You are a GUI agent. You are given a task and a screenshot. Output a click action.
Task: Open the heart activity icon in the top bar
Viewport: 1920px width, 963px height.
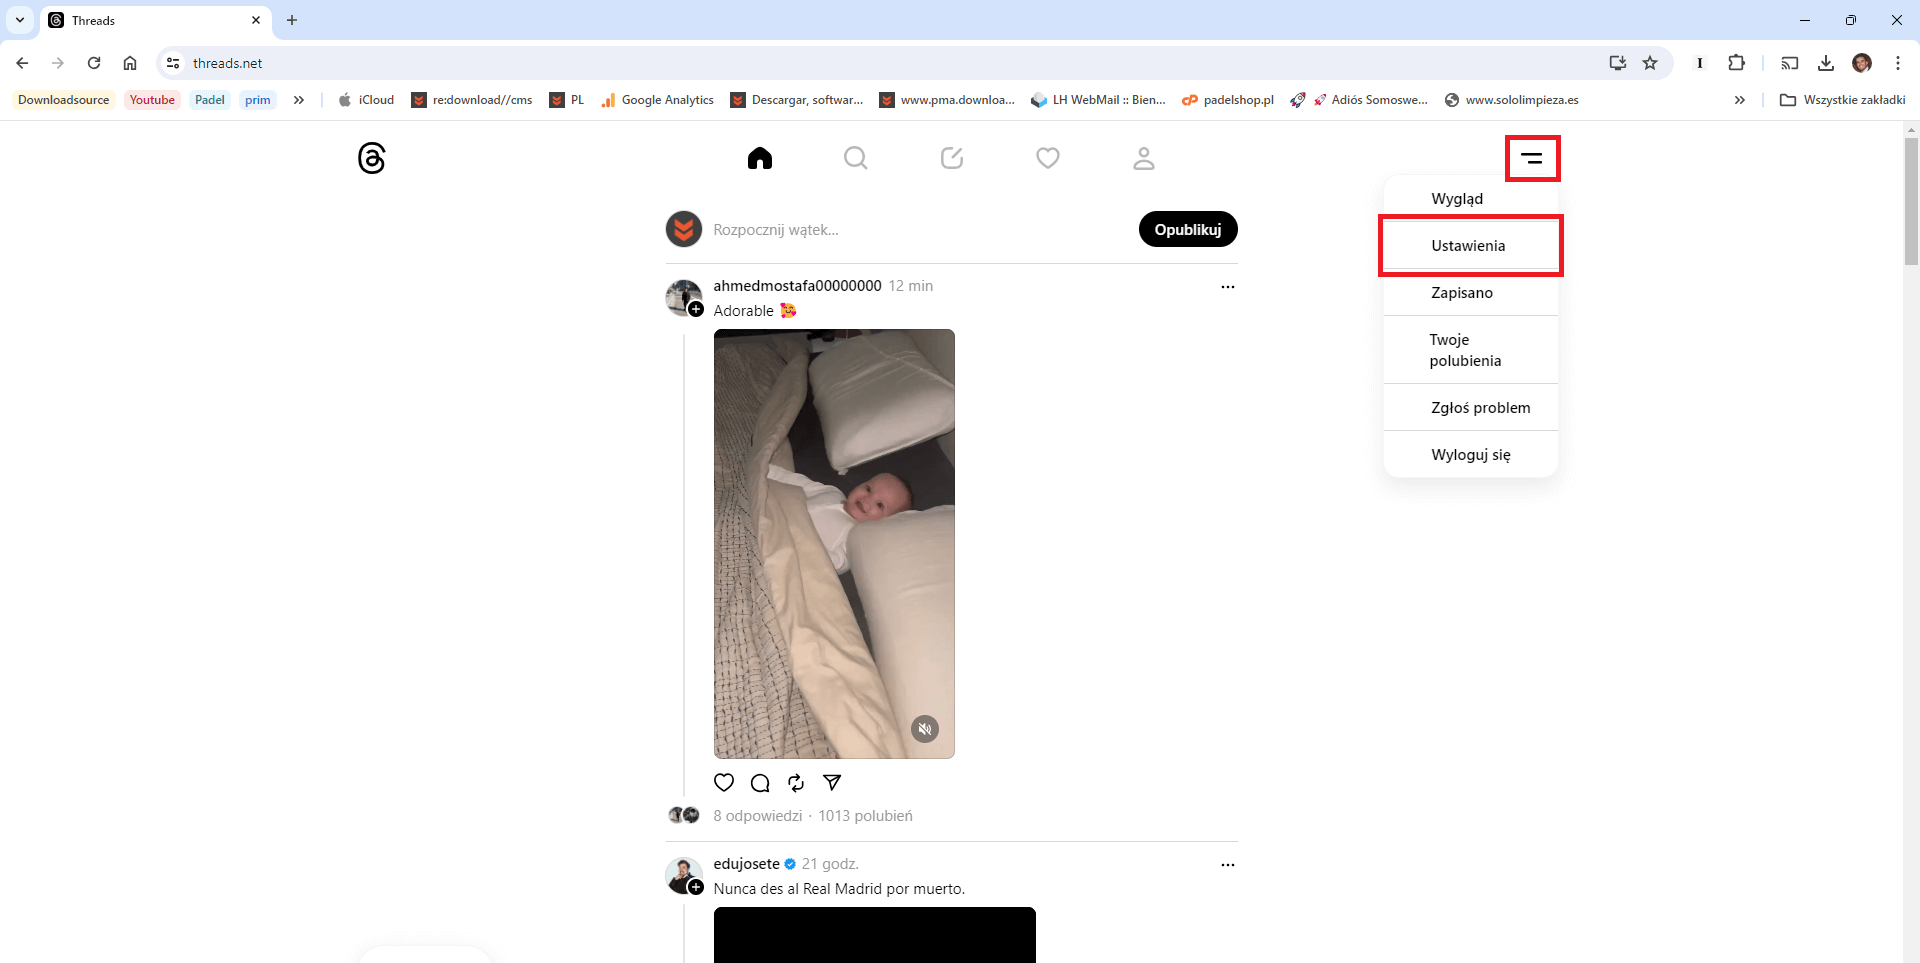tap(1048, 158)
